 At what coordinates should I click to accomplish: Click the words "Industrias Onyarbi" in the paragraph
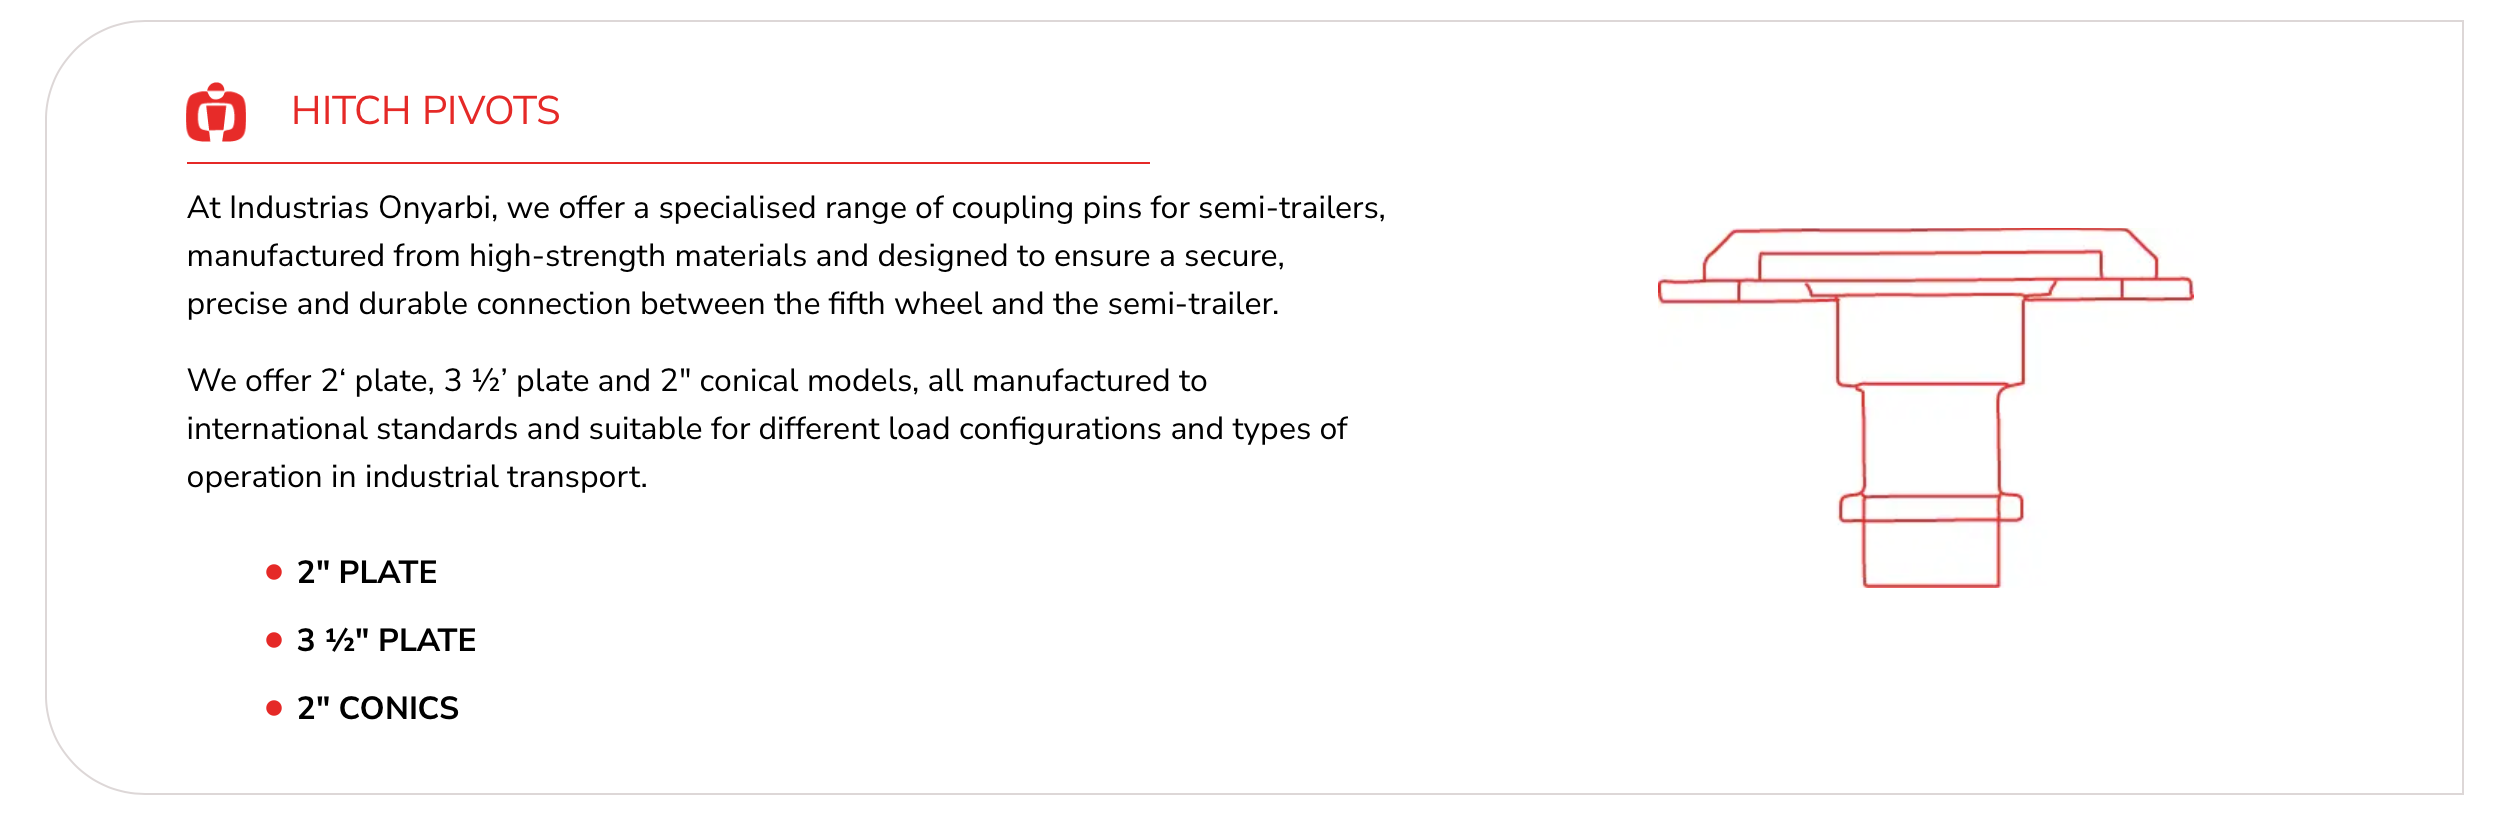[360, 208]
